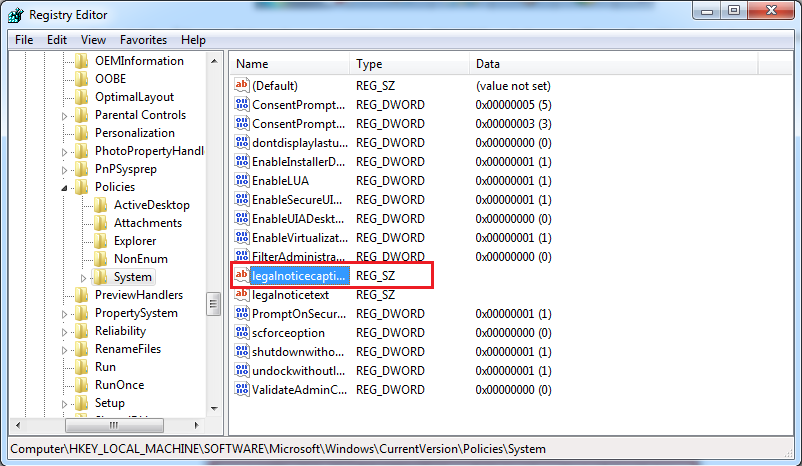Viewport: 802px width, 466px height.
Task: Expand the System key arrow
Action: point(84,277)
